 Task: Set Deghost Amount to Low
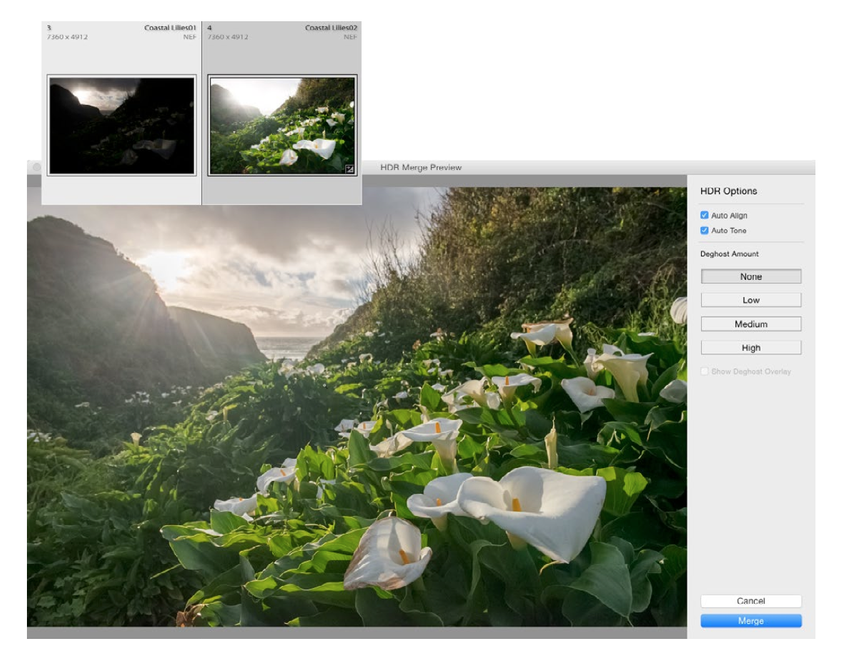coord(751,299)
